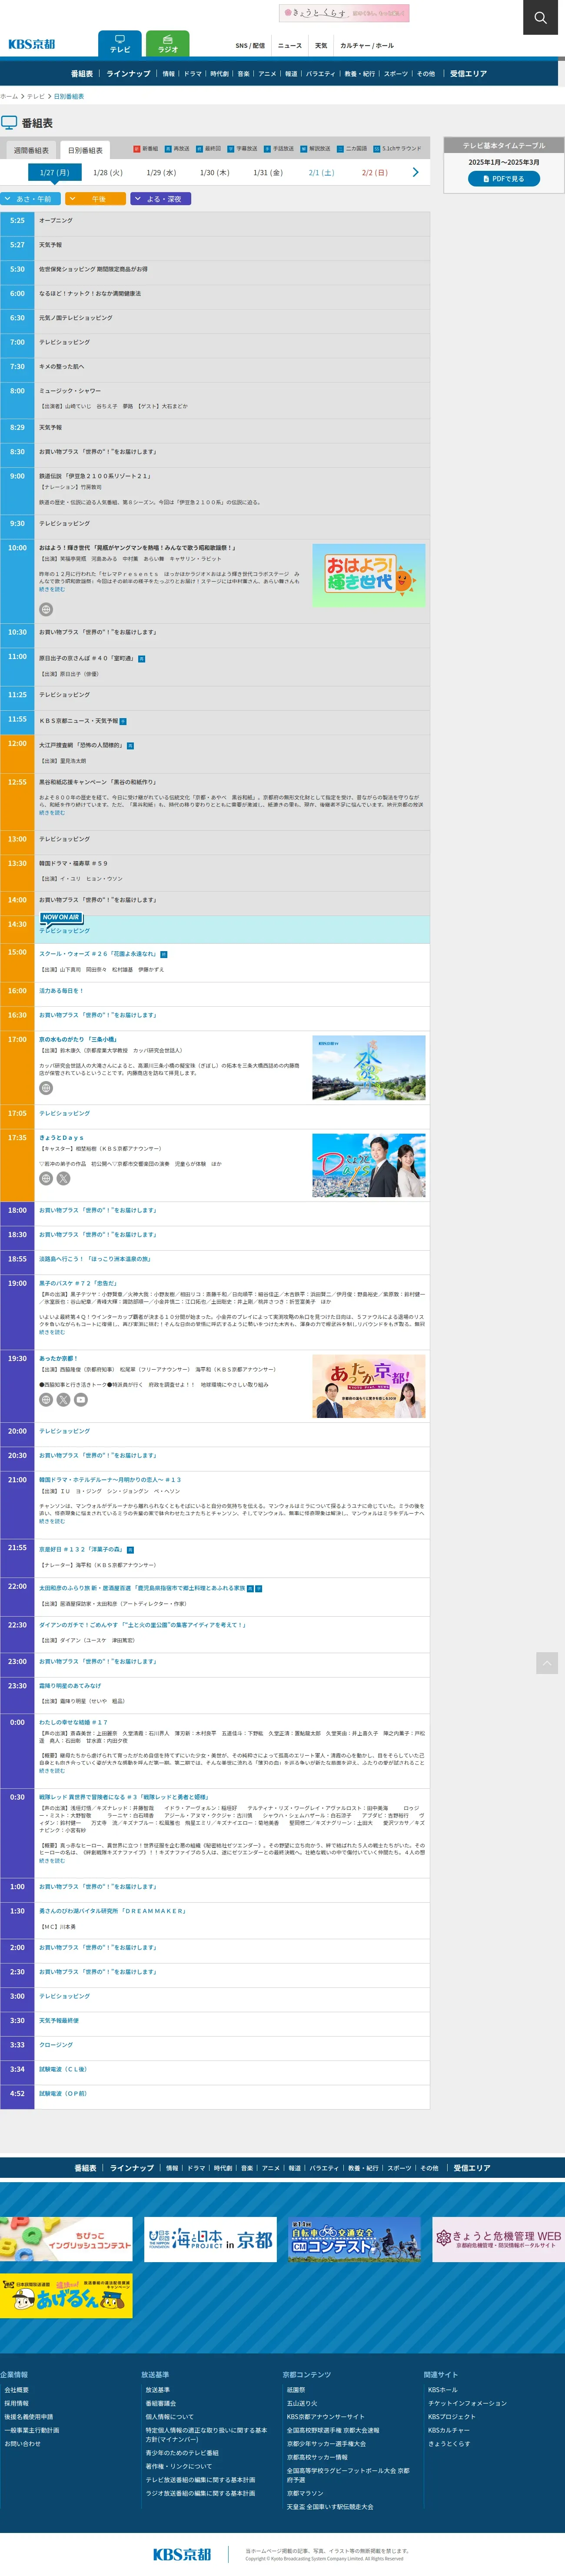Open the きょうと危機管理WEB banner
The height and width of the screenshot is (2576, 565).
[498, 2239]
